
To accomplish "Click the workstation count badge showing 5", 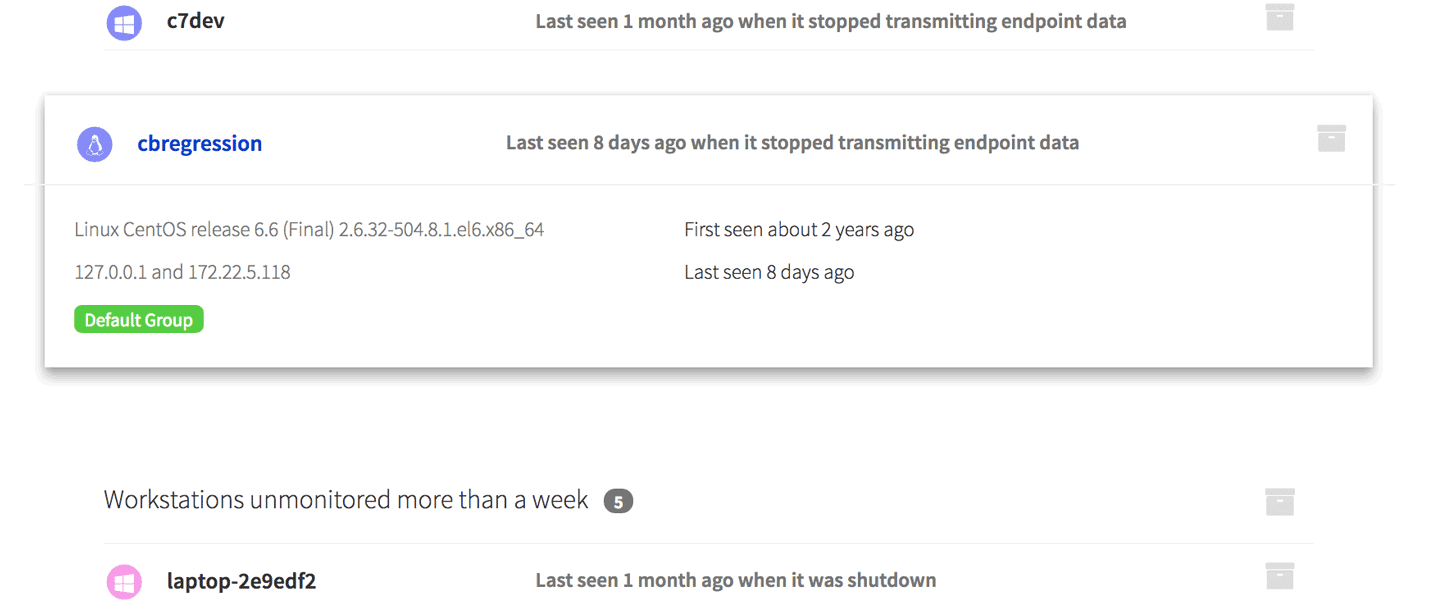I will pyautogui.click(x=618, y=501).
